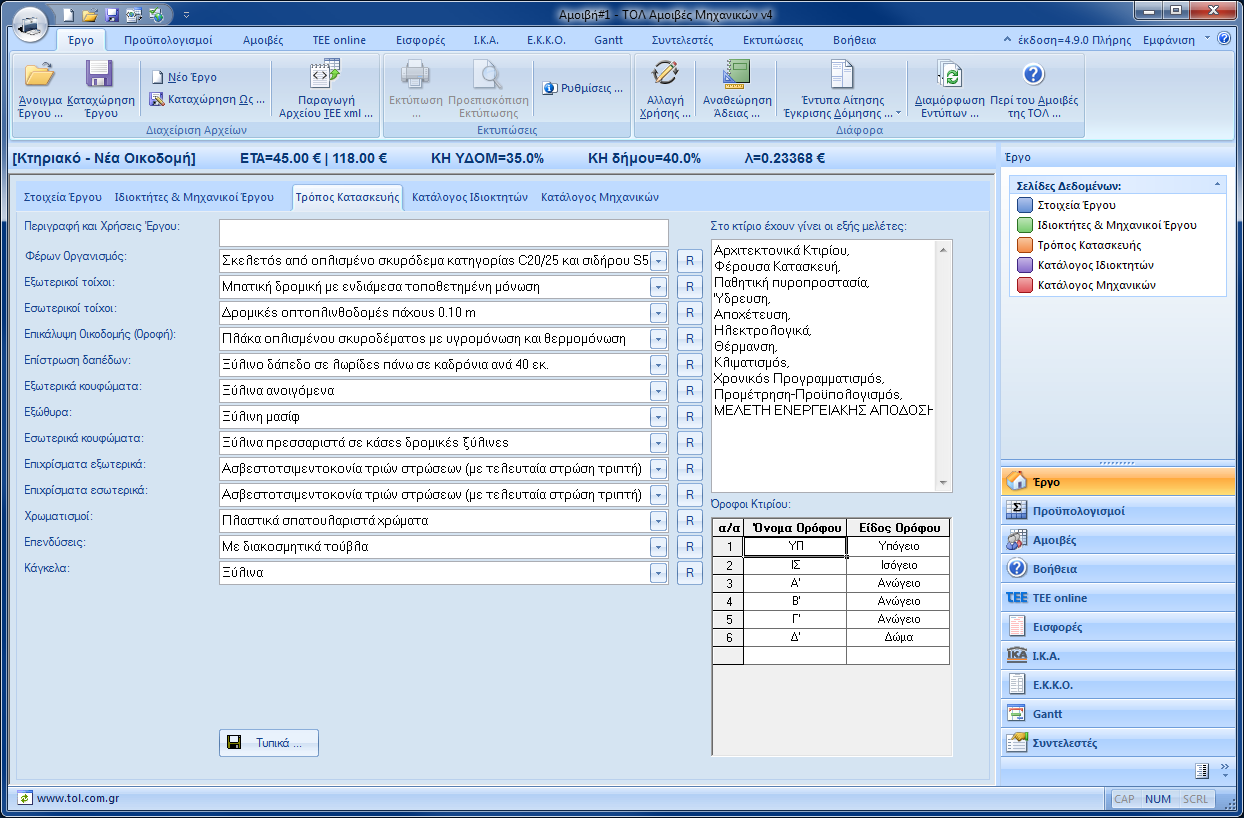
Task: Click scrollbar down arrow of the studies list
Action: [943, 484]
